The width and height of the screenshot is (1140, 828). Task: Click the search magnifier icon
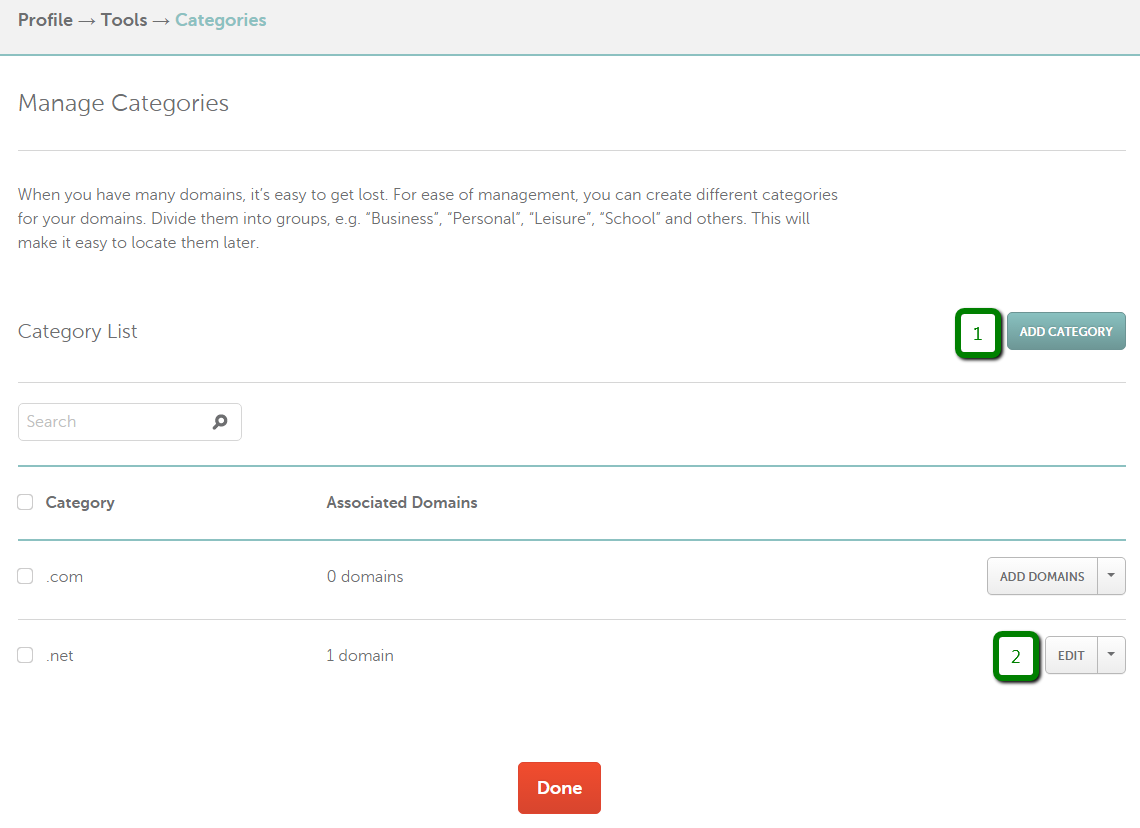(220, 422)
